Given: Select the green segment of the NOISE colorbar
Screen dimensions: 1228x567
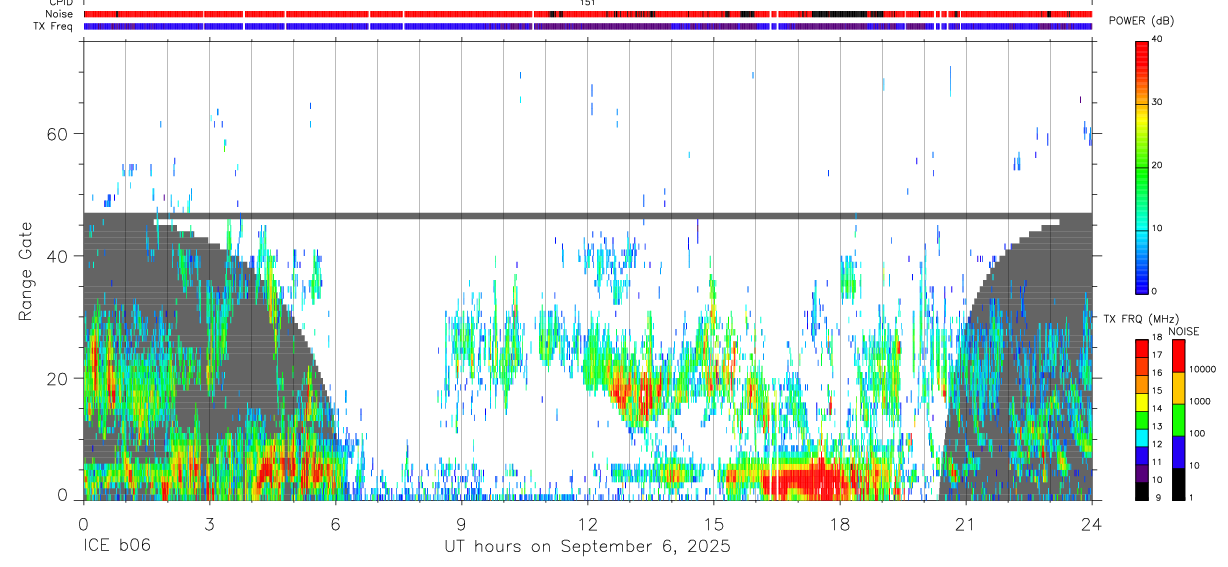Looking at the screenshot, I should tap(1177, 419).
